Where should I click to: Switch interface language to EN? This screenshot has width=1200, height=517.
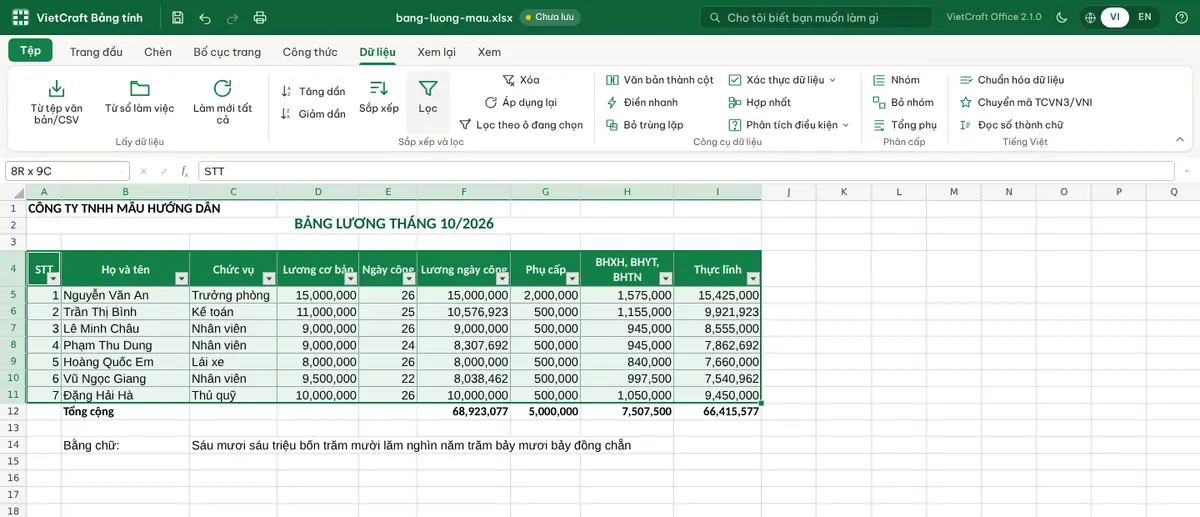[x=1145, y=17]
